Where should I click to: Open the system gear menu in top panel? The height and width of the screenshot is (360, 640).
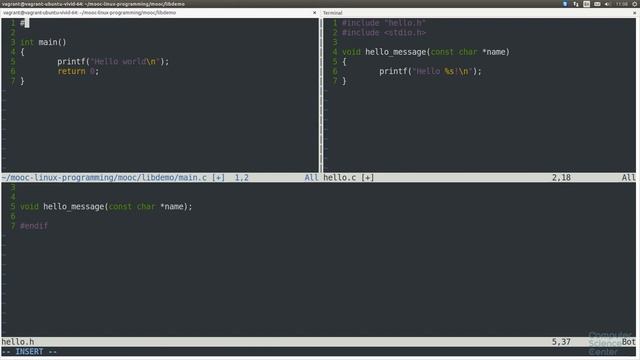[635, 4]
